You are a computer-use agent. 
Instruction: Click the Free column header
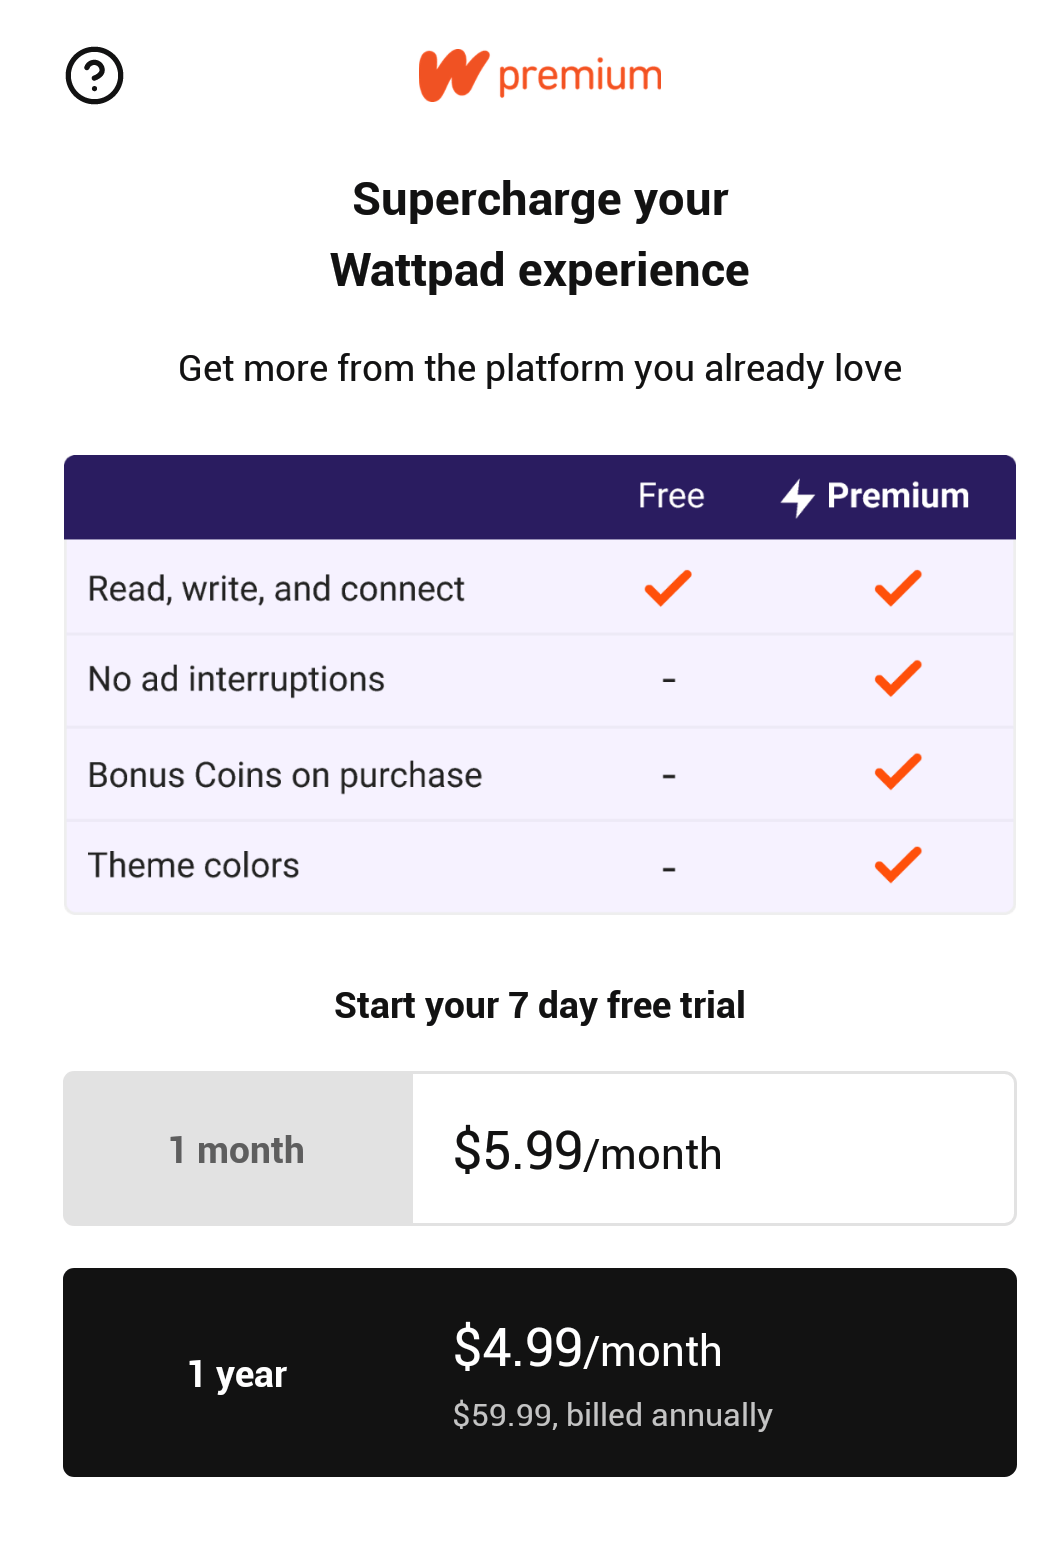point(671,496)
